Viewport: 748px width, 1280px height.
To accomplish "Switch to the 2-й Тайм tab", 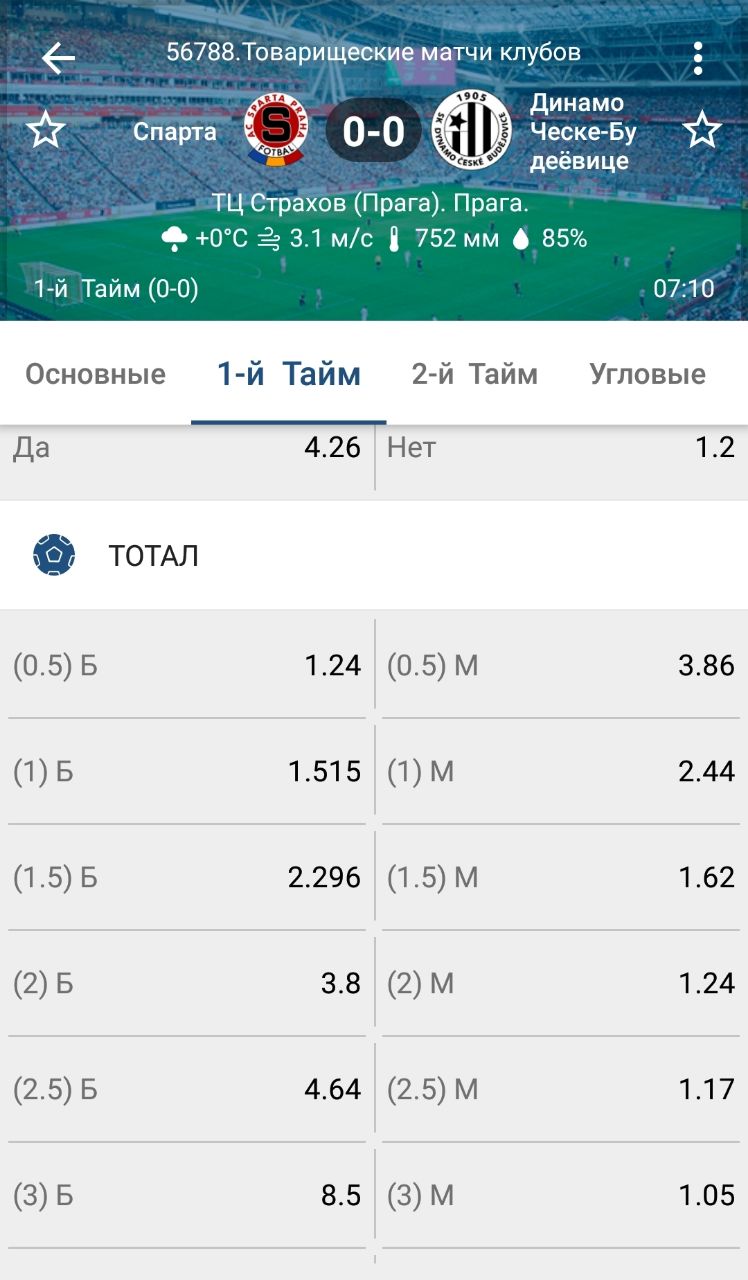I will coord(474,375).
